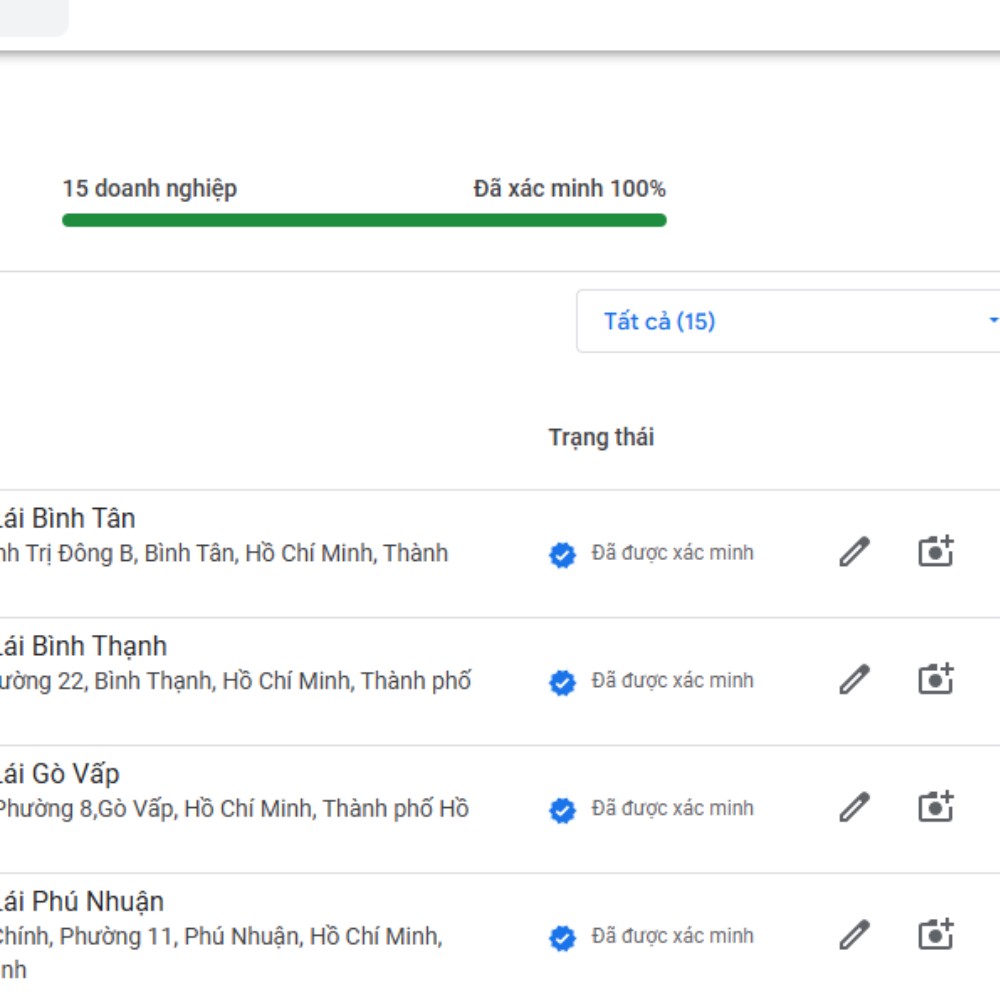The height and width of the screenshot is (1000, 1000).
Task: Click the green verification progress bar
Action: click(x=364, y=220)
